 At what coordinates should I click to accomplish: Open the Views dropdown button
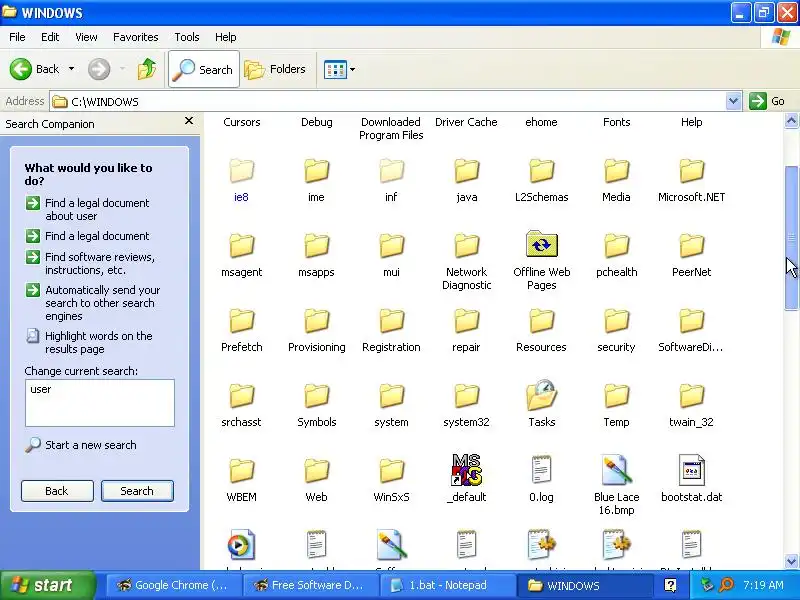[x=339, y=69]
